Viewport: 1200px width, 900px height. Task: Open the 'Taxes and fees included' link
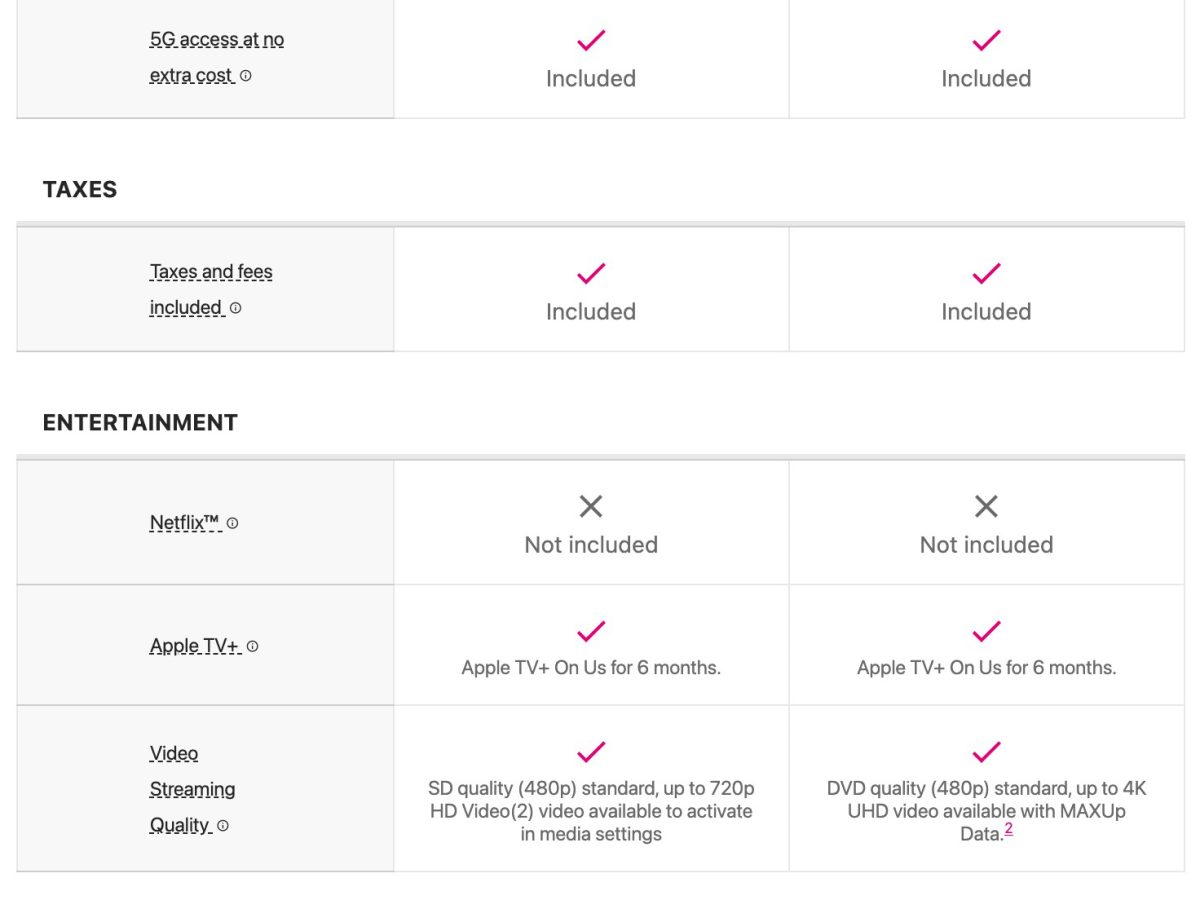tap(210, 273)
